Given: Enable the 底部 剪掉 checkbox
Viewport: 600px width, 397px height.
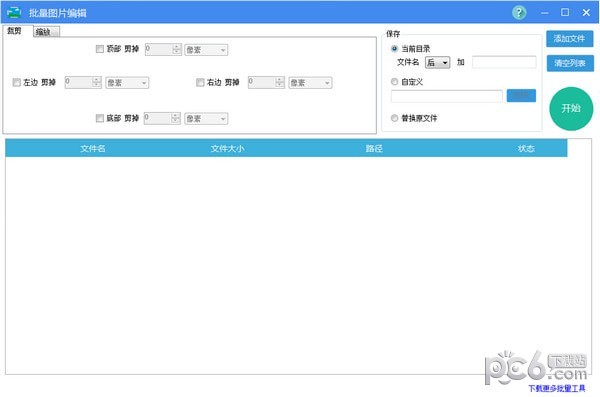Looking at the screenshot, I should pyautogui.click(x=99, y=118).
